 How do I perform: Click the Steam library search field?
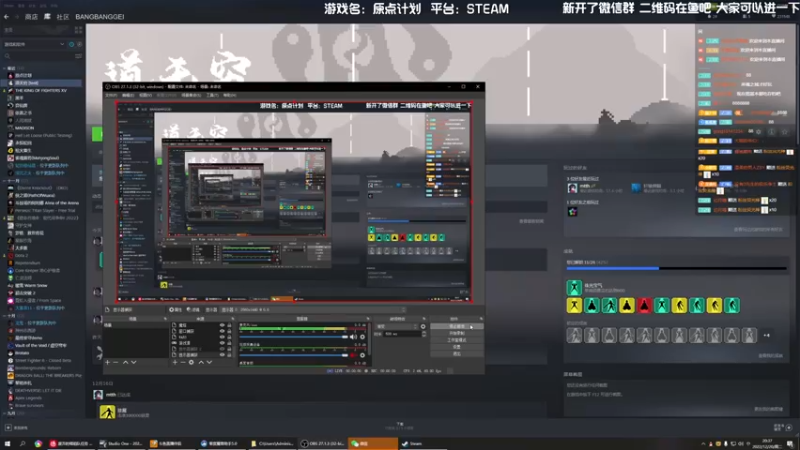[38, 56]
